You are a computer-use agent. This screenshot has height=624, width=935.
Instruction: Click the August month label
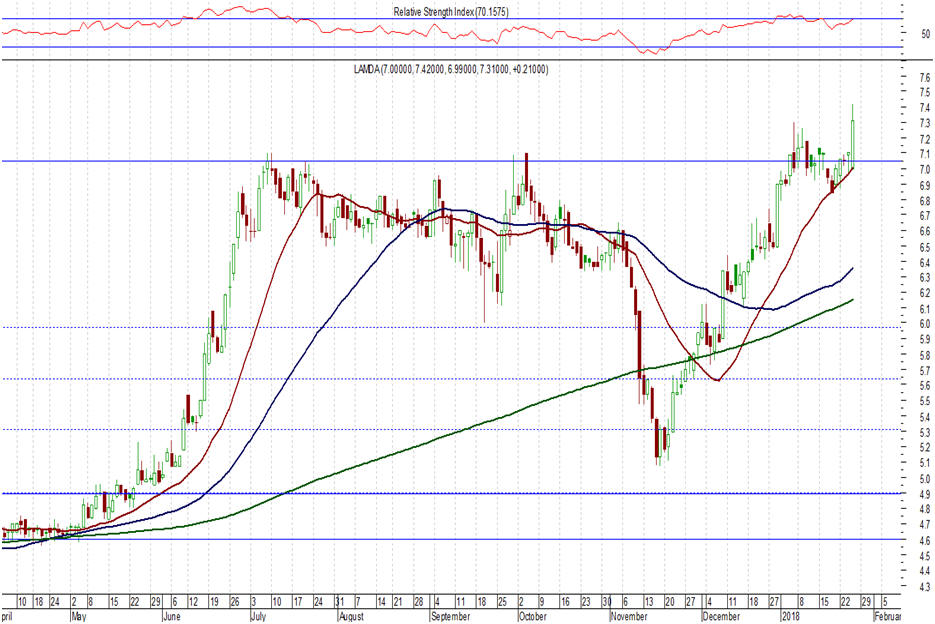351,616
